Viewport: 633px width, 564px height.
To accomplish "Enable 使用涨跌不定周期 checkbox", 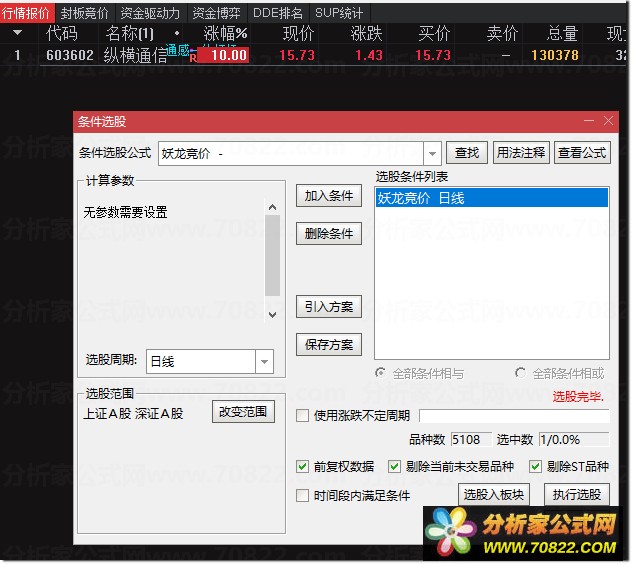I will [x=302, y=416].
